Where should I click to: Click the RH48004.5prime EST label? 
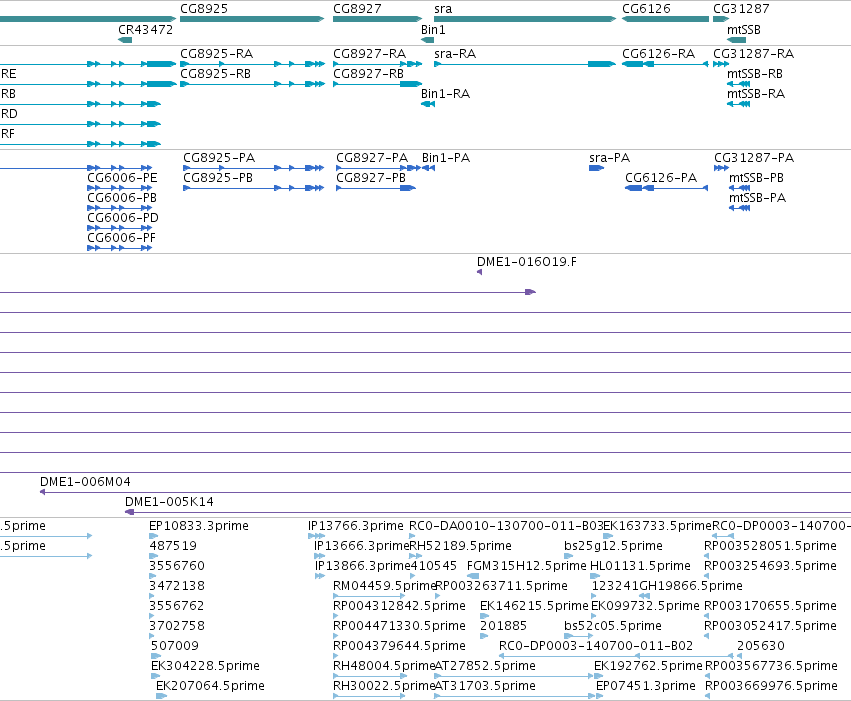[x=384, y=666]
